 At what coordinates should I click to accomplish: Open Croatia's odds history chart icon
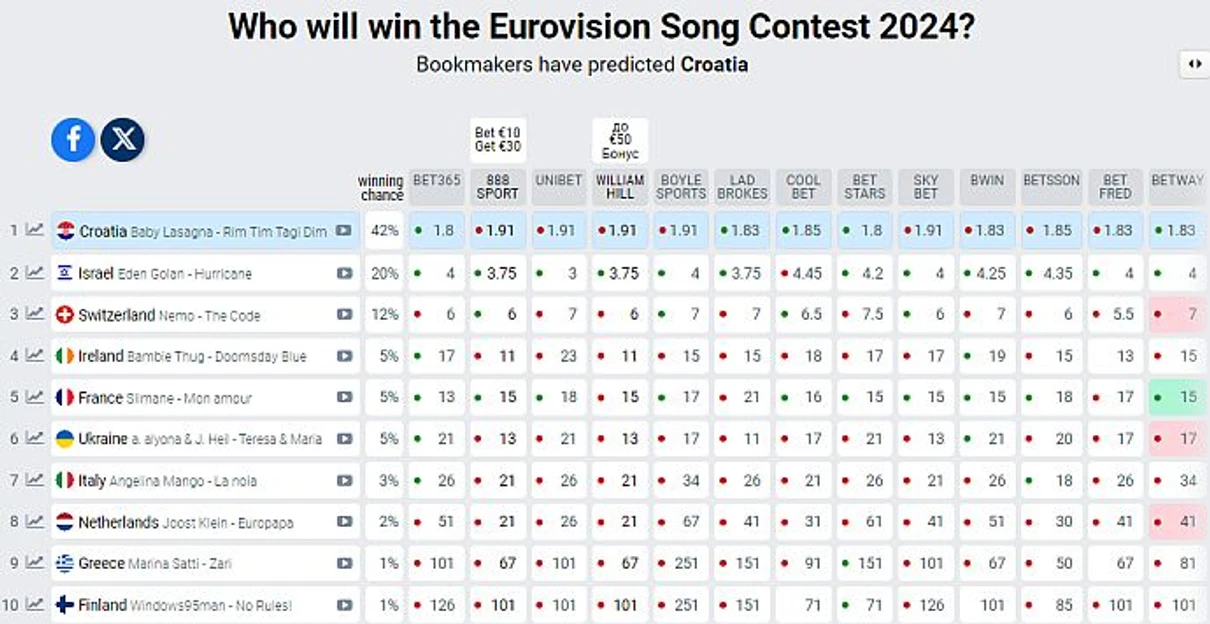35,230
